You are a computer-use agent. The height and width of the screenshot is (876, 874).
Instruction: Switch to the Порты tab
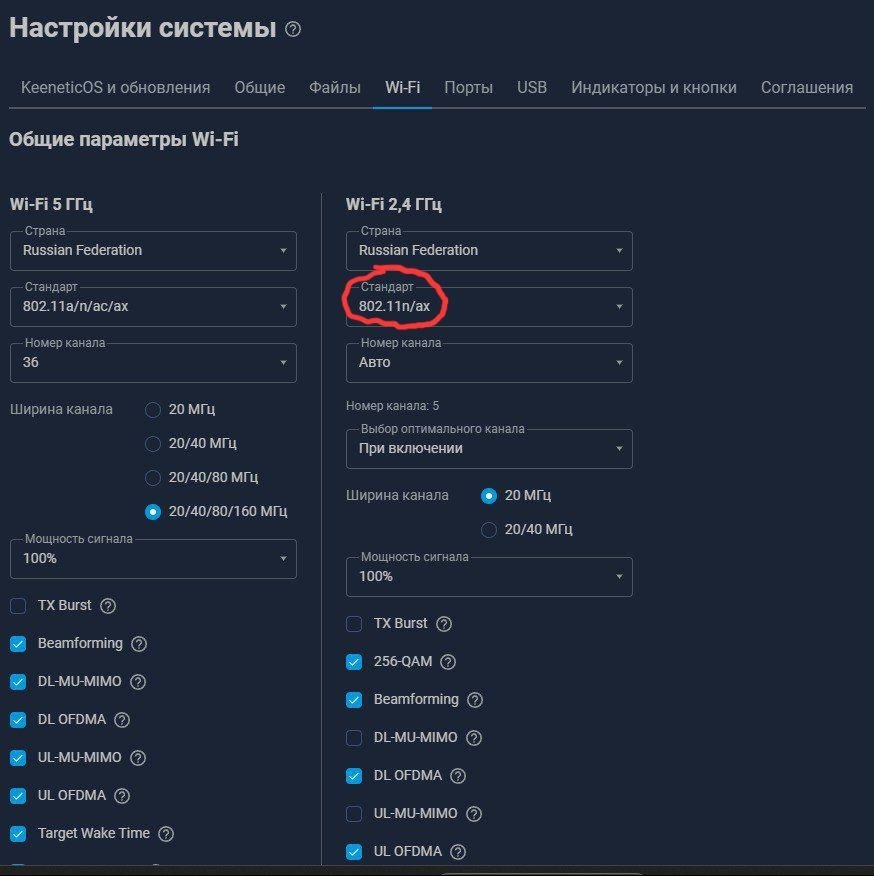pyautogui.click(x=468, y=88)
